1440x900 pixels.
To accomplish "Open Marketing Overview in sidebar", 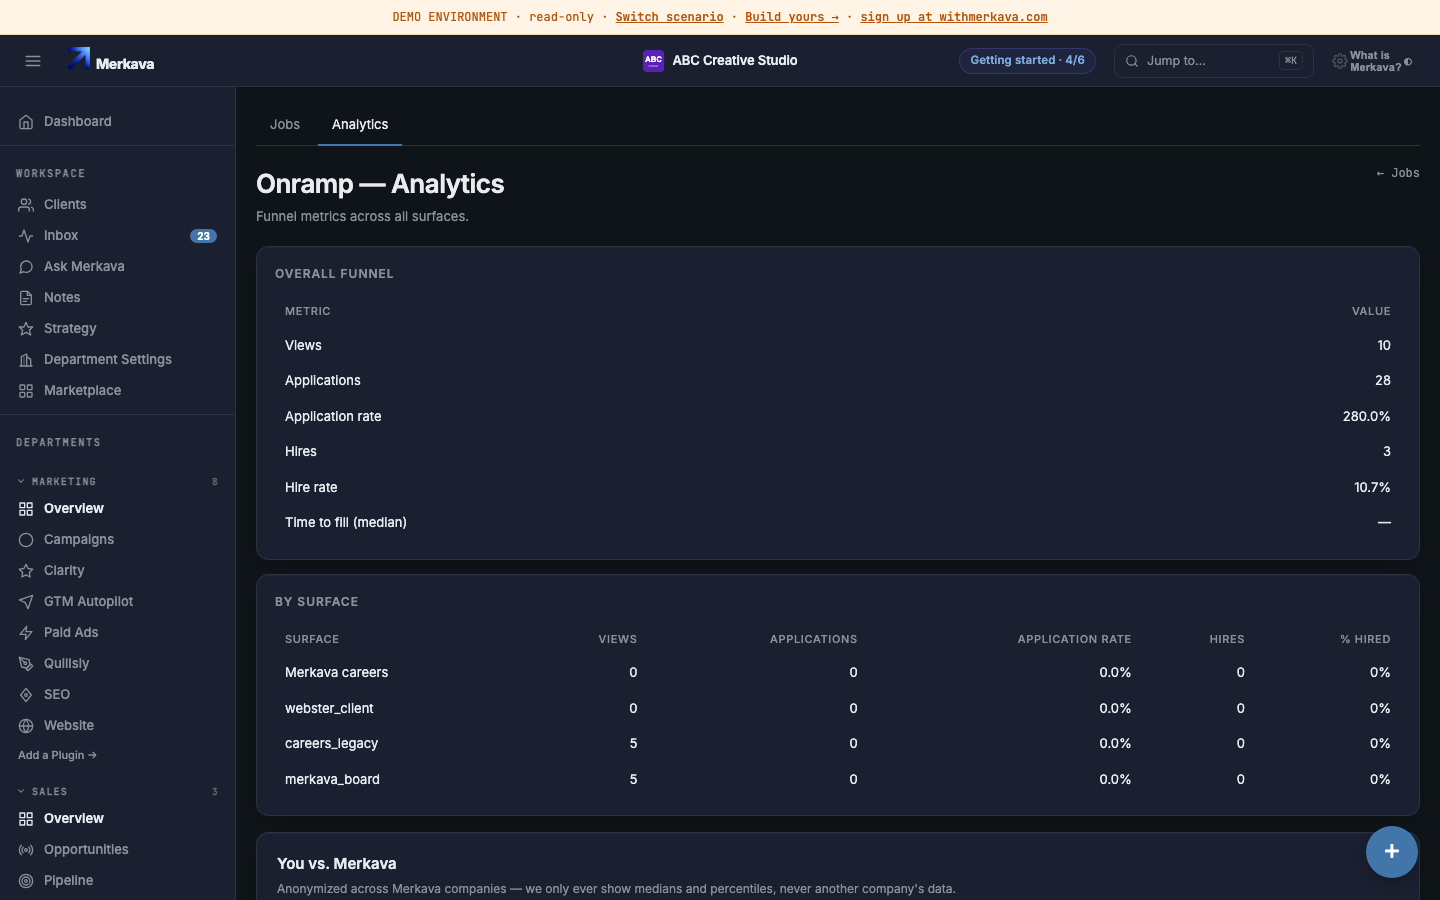I will pos(117,509).
